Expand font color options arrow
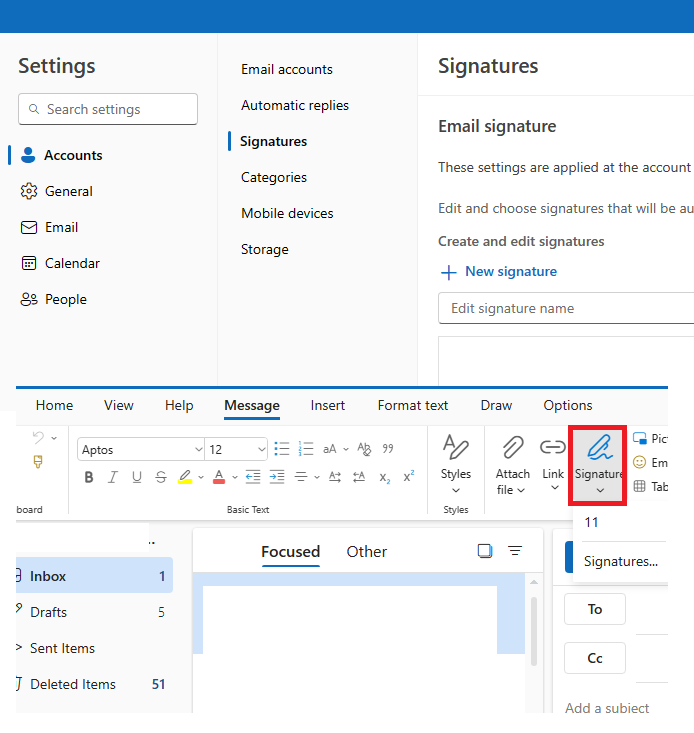 pos(235,477)
